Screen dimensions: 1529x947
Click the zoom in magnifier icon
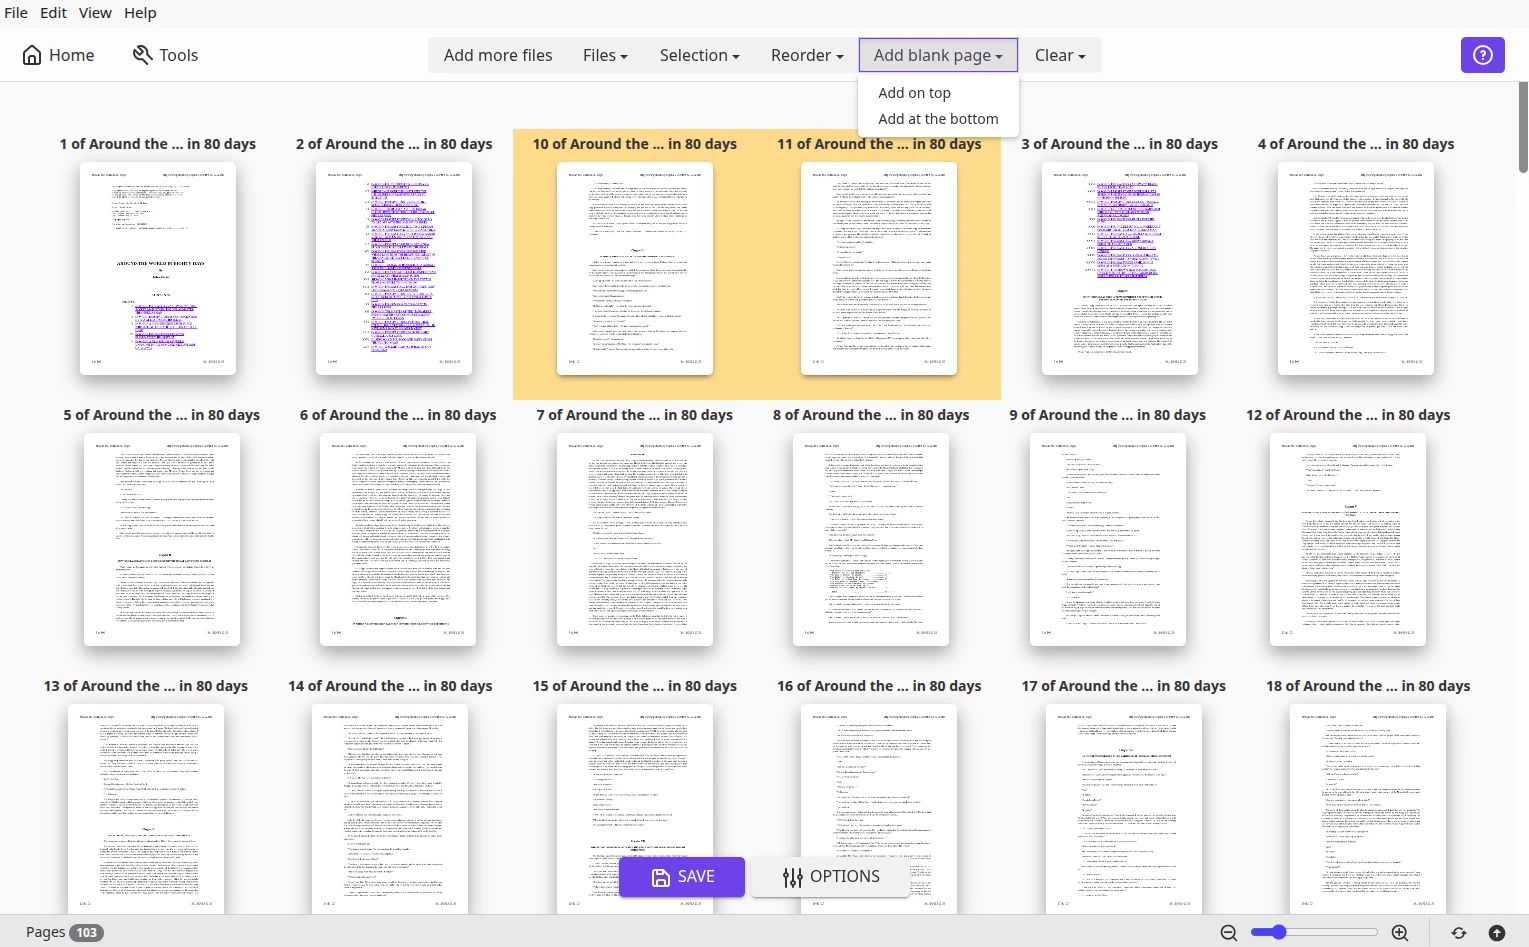pyautogui.click(x=1400, y=933)
